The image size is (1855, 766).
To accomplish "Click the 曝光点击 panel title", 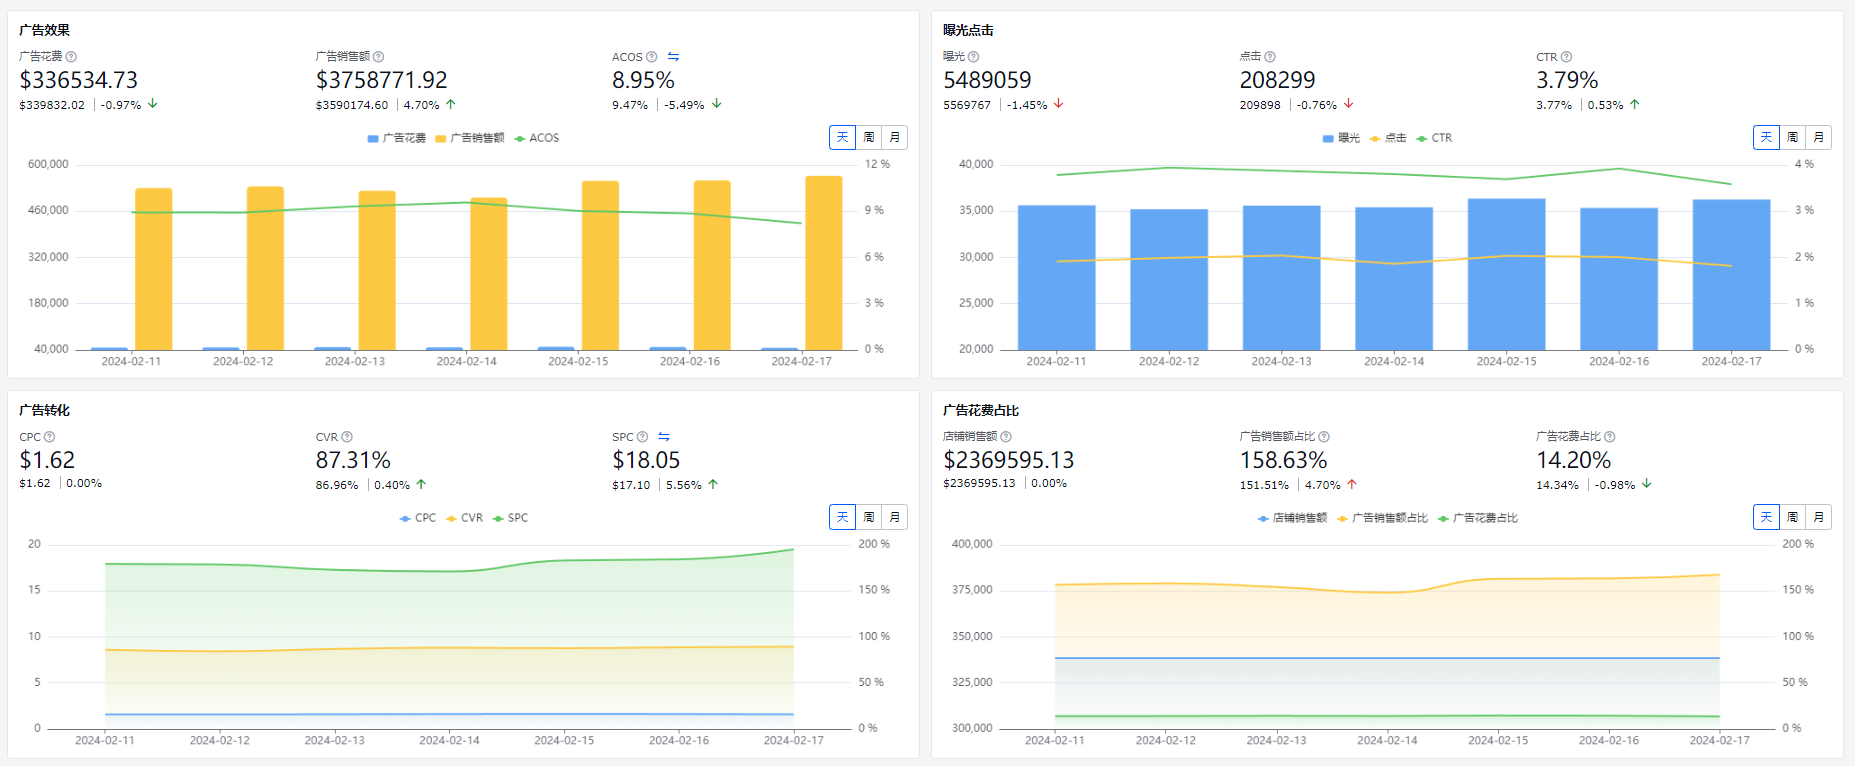I will [x=968, y=30].
